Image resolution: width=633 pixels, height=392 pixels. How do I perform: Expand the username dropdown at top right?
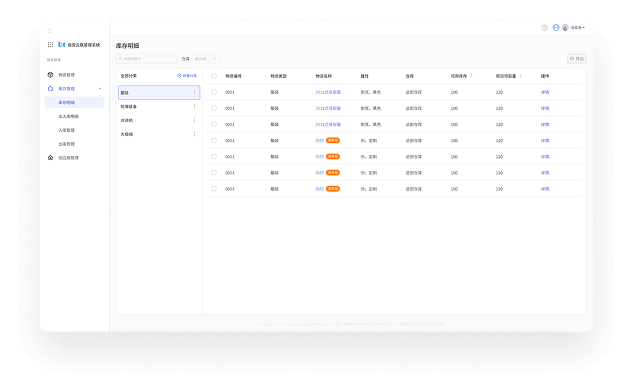tap(577, 27)
